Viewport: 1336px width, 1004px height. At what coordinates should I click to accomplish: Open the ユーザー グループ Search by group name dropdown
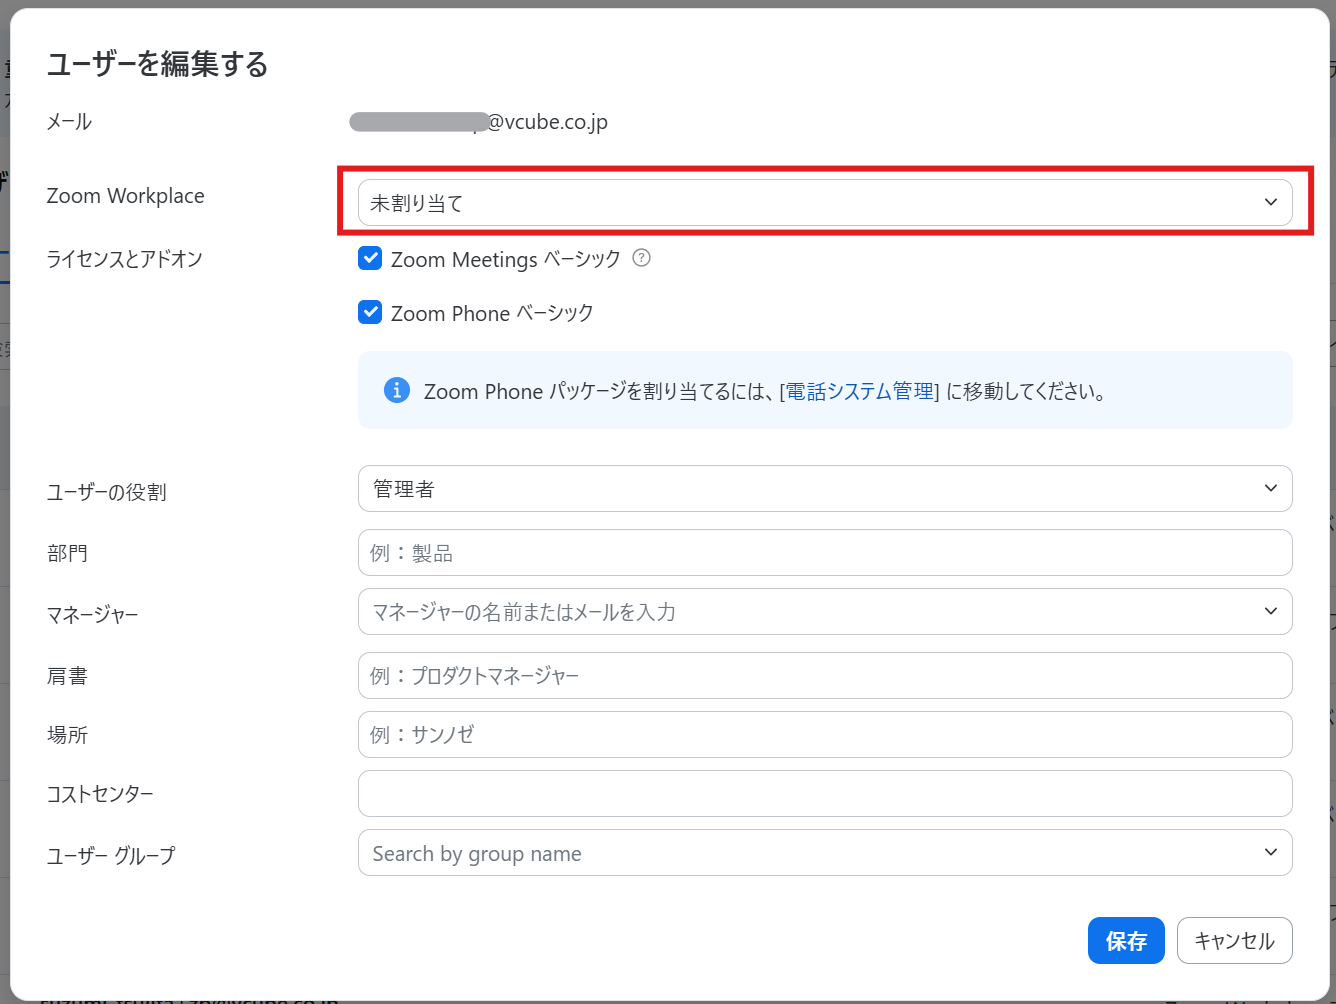(825, 853)
